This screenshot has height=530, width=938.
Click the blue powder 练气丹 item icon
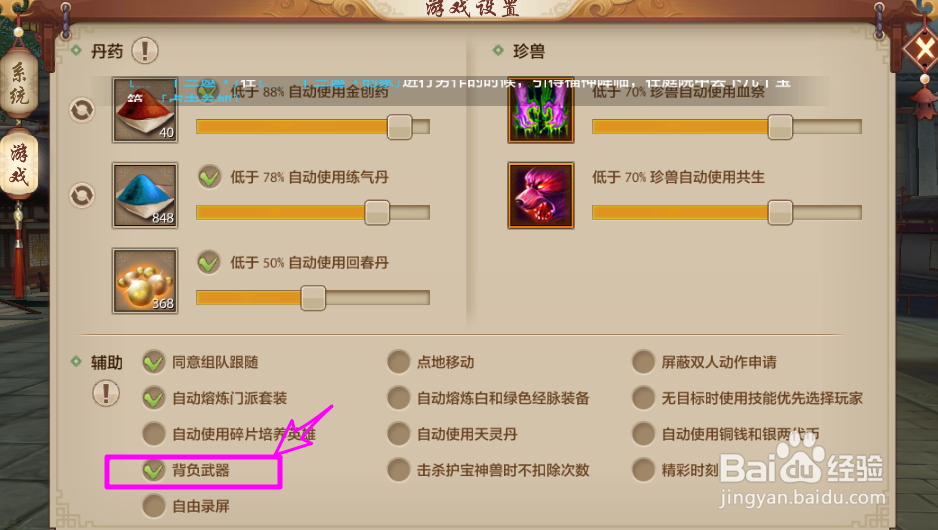[x=145, y=196]
